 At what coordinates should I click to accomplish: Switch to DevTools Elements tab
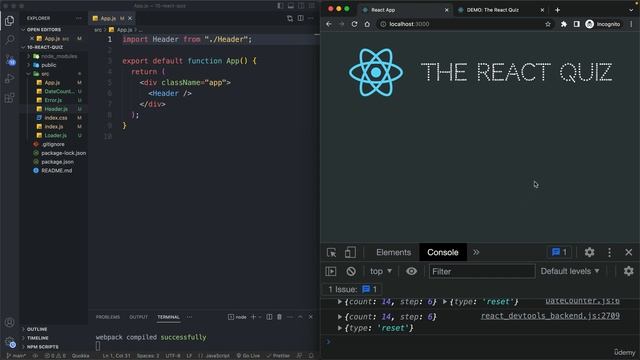(x=393, y=252)
